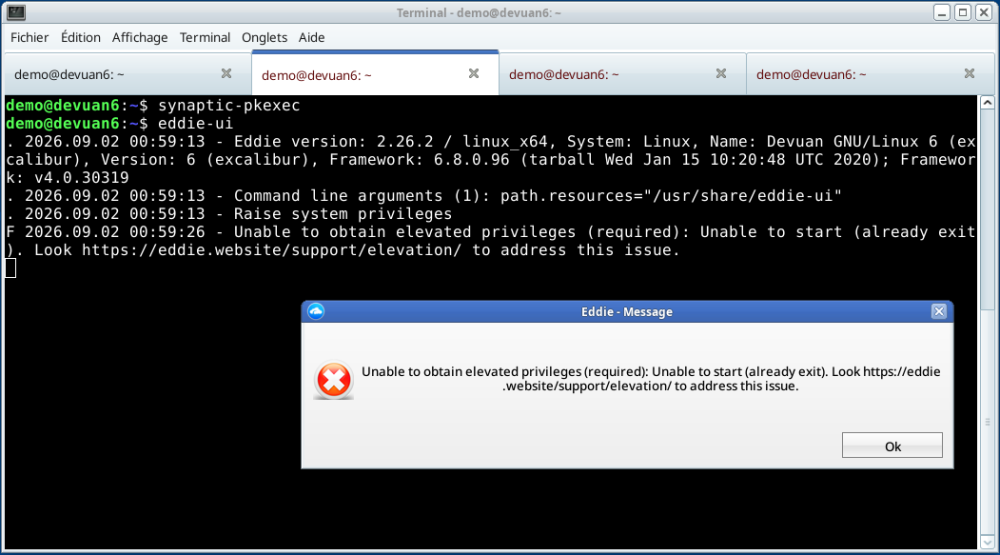1000x555 pixels.
Task: Open the Onglets menu
Action: point(264,38)
